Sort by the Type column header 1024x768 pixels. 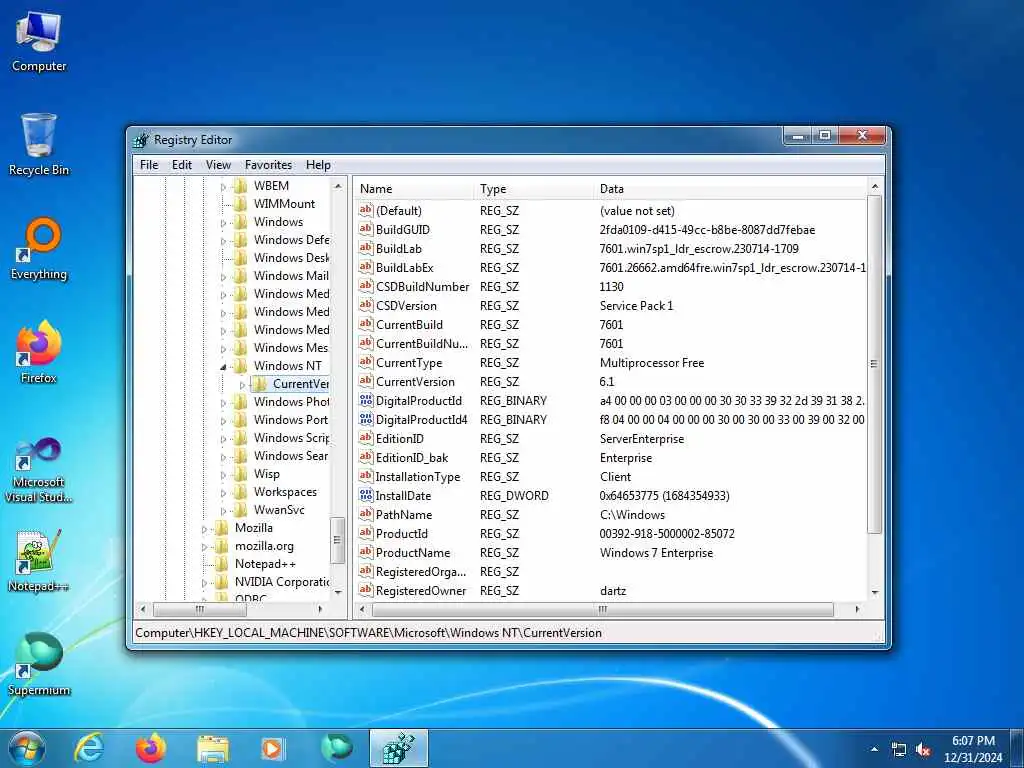tap(534, 189)
